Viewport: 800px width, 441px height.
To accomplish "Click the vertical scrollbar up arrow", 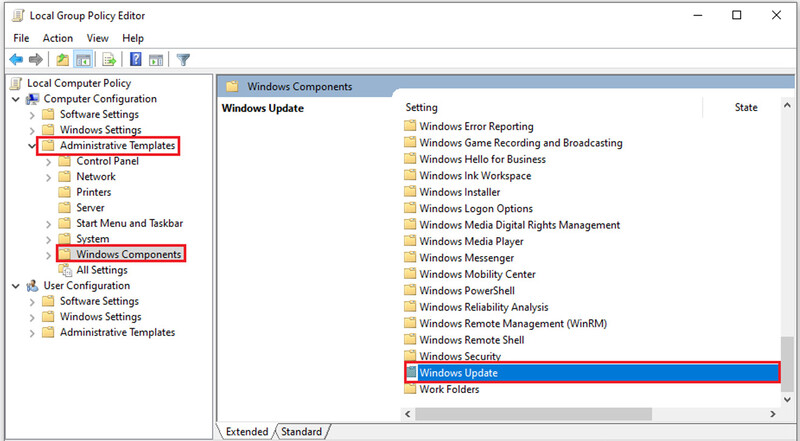I will click(787, 106).
